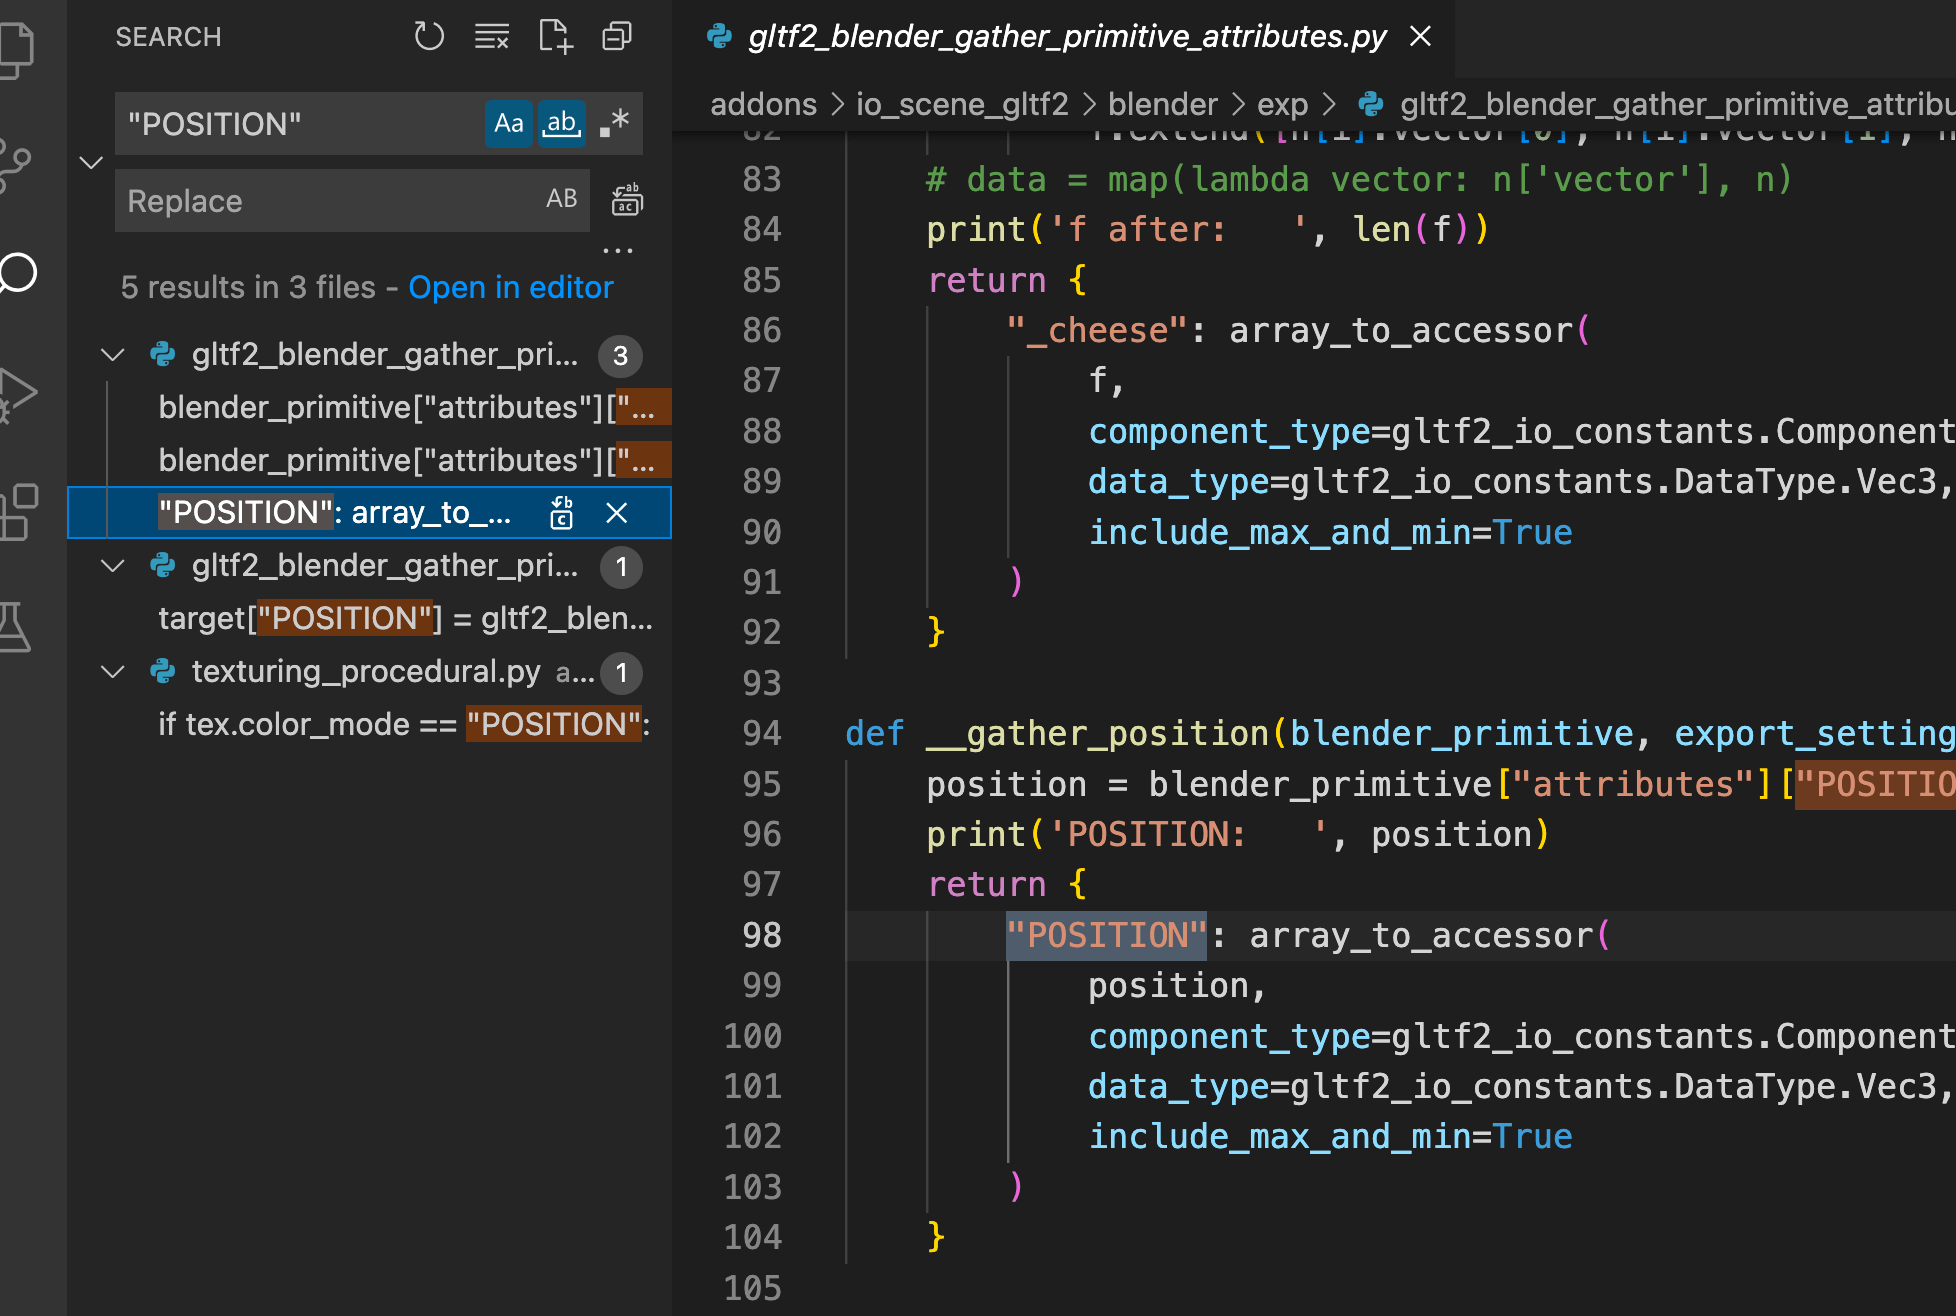The image size is (1956, 1316).
Task: Close the gltf2_blender_gather_primitive_attributes.py tab
Action: click(x=1420, y=37)
